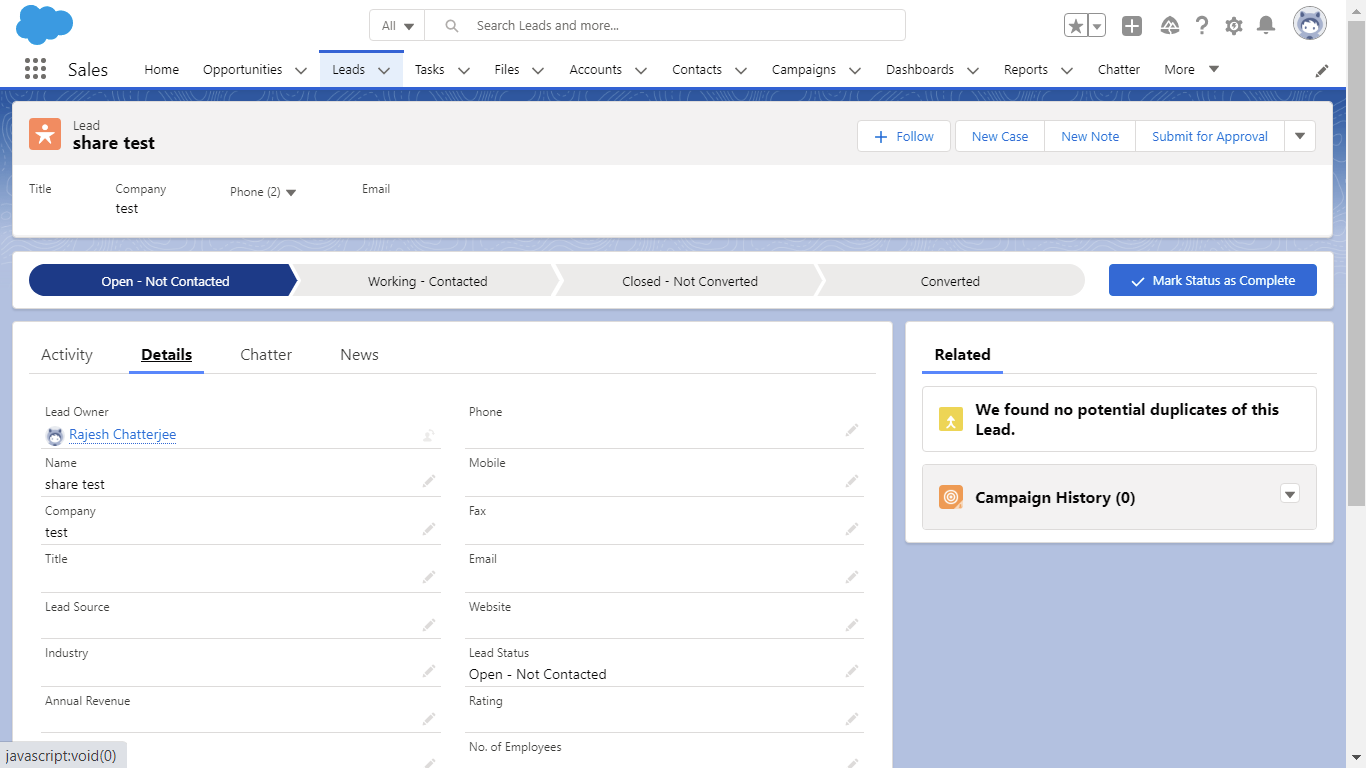Image resolution: width=1366 pixels, height=768 pixels.
Task: Click the Salesforce cloud logo
Action: coord(45,24)
